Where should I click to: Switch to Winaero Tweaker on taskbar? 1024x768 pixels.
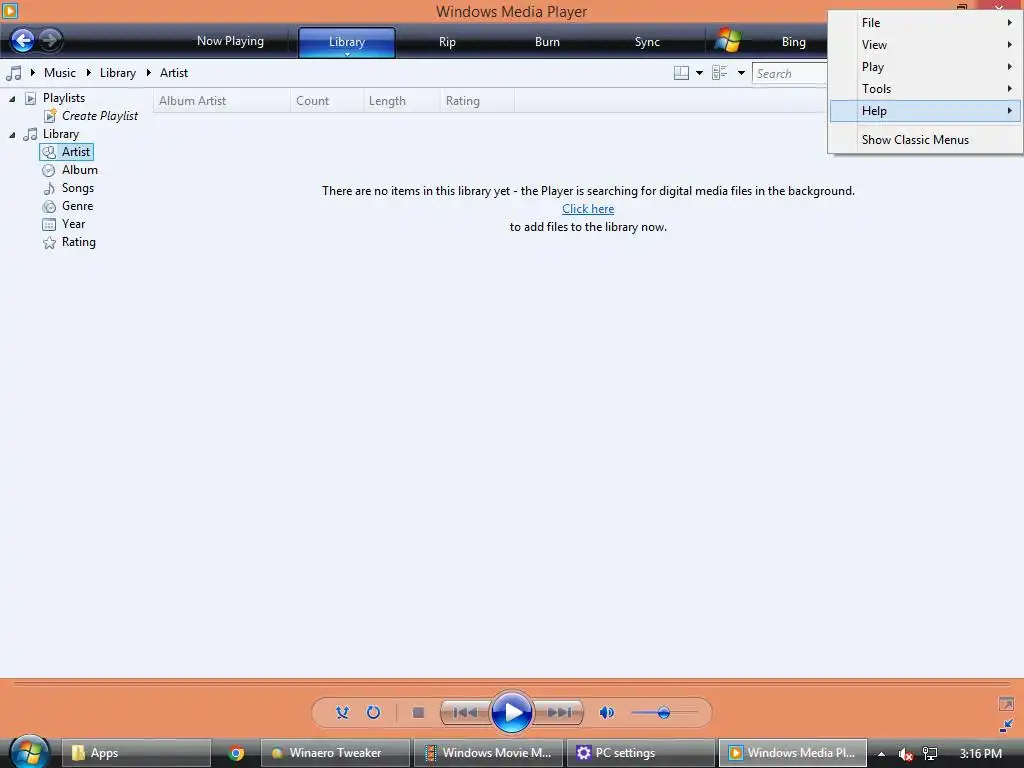click(336, 753)
